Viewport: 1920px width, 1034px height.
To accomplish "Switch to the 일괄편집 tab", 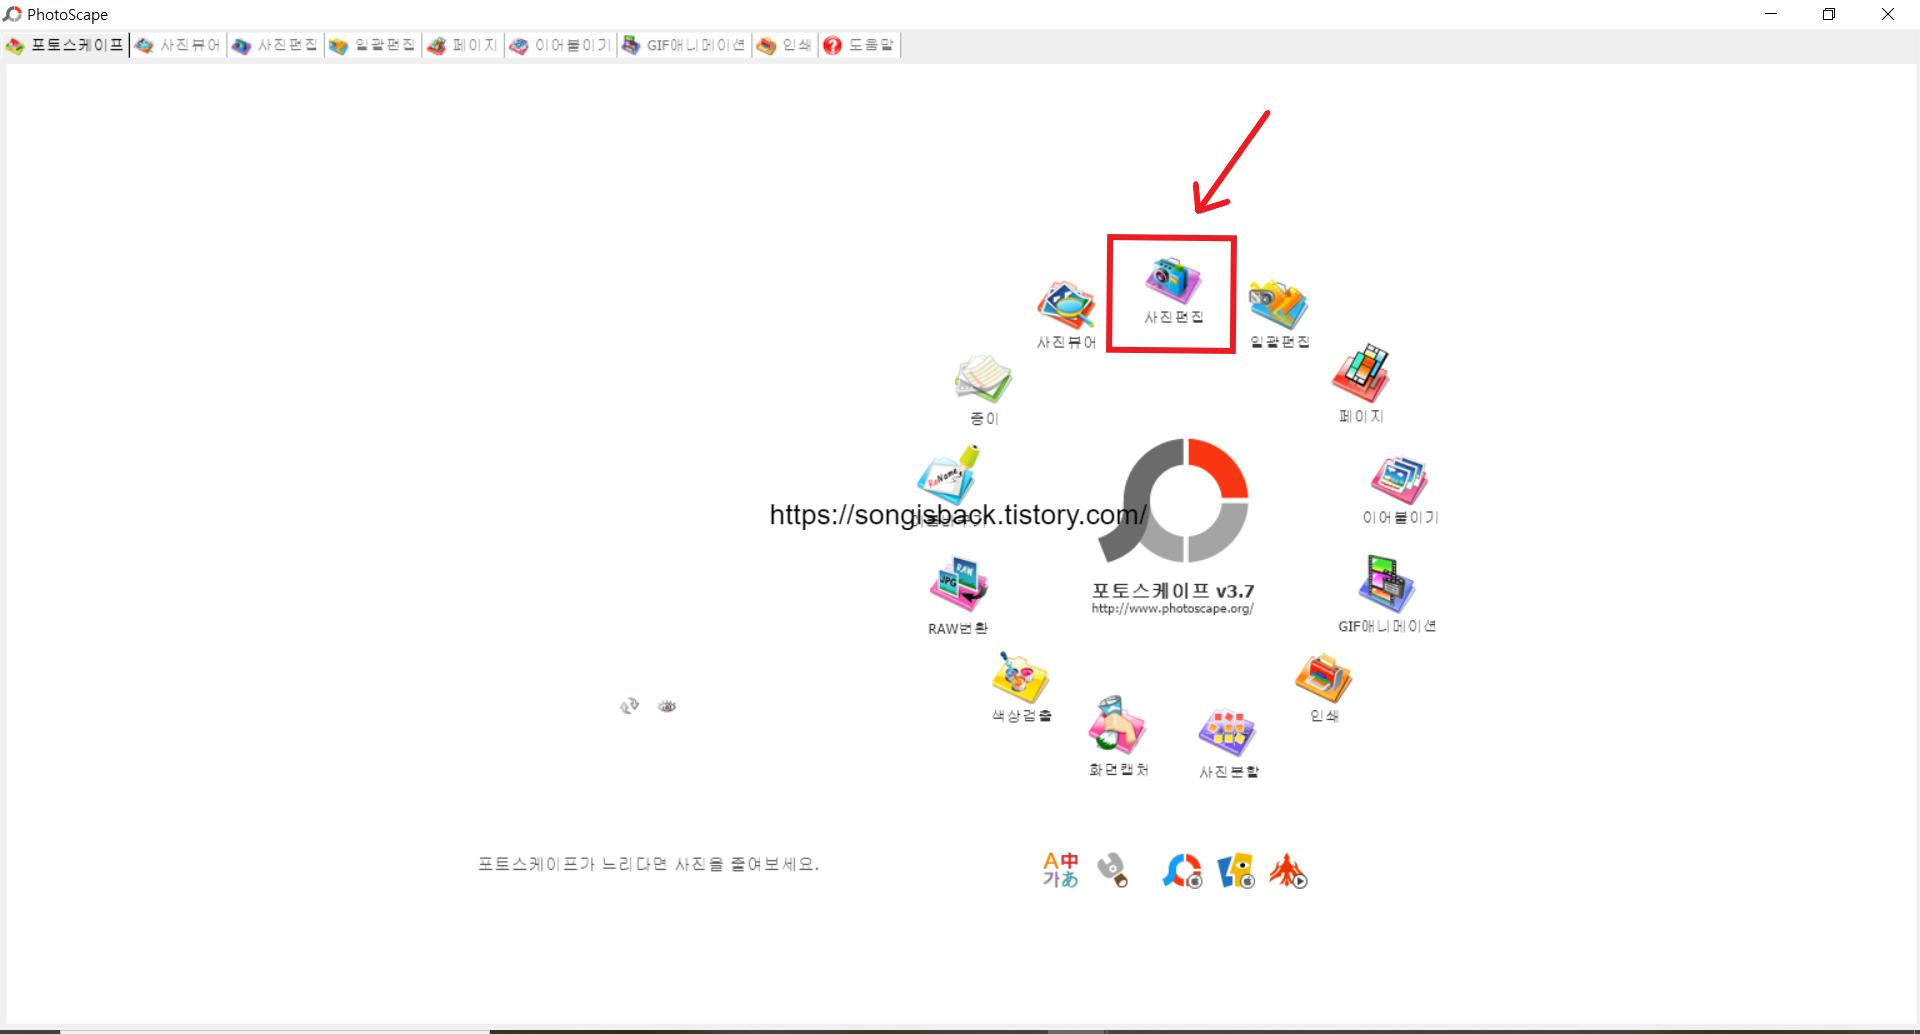I will pyautogui.click(x=372, y=45).
